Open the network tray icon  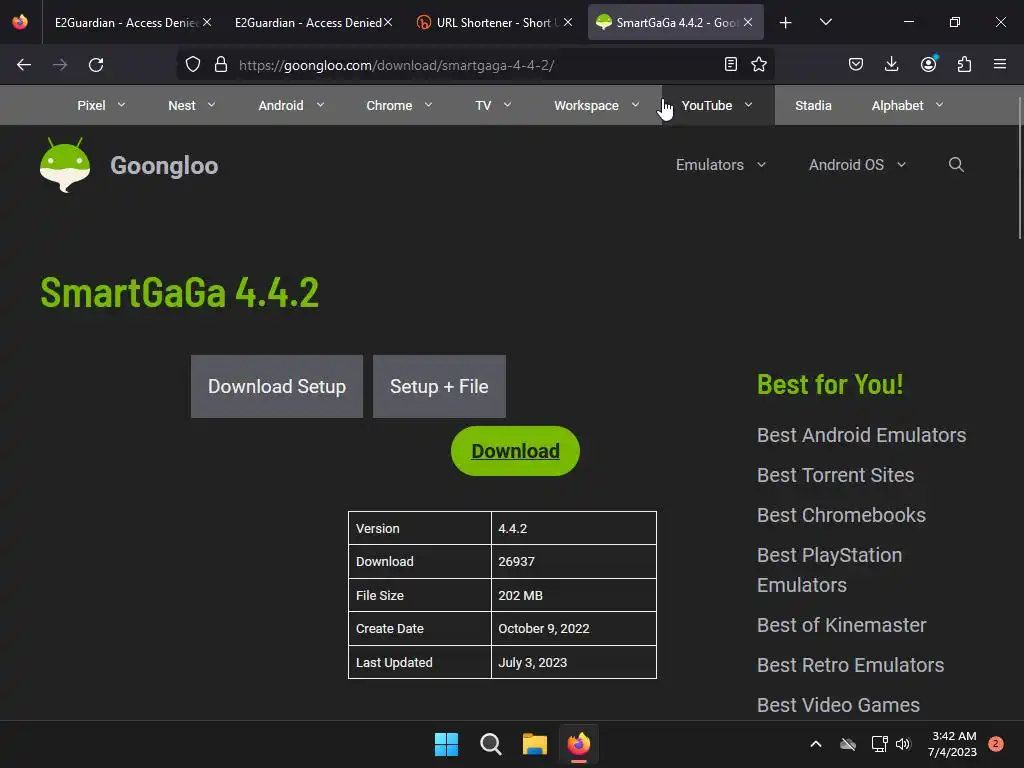click(879, 744)
